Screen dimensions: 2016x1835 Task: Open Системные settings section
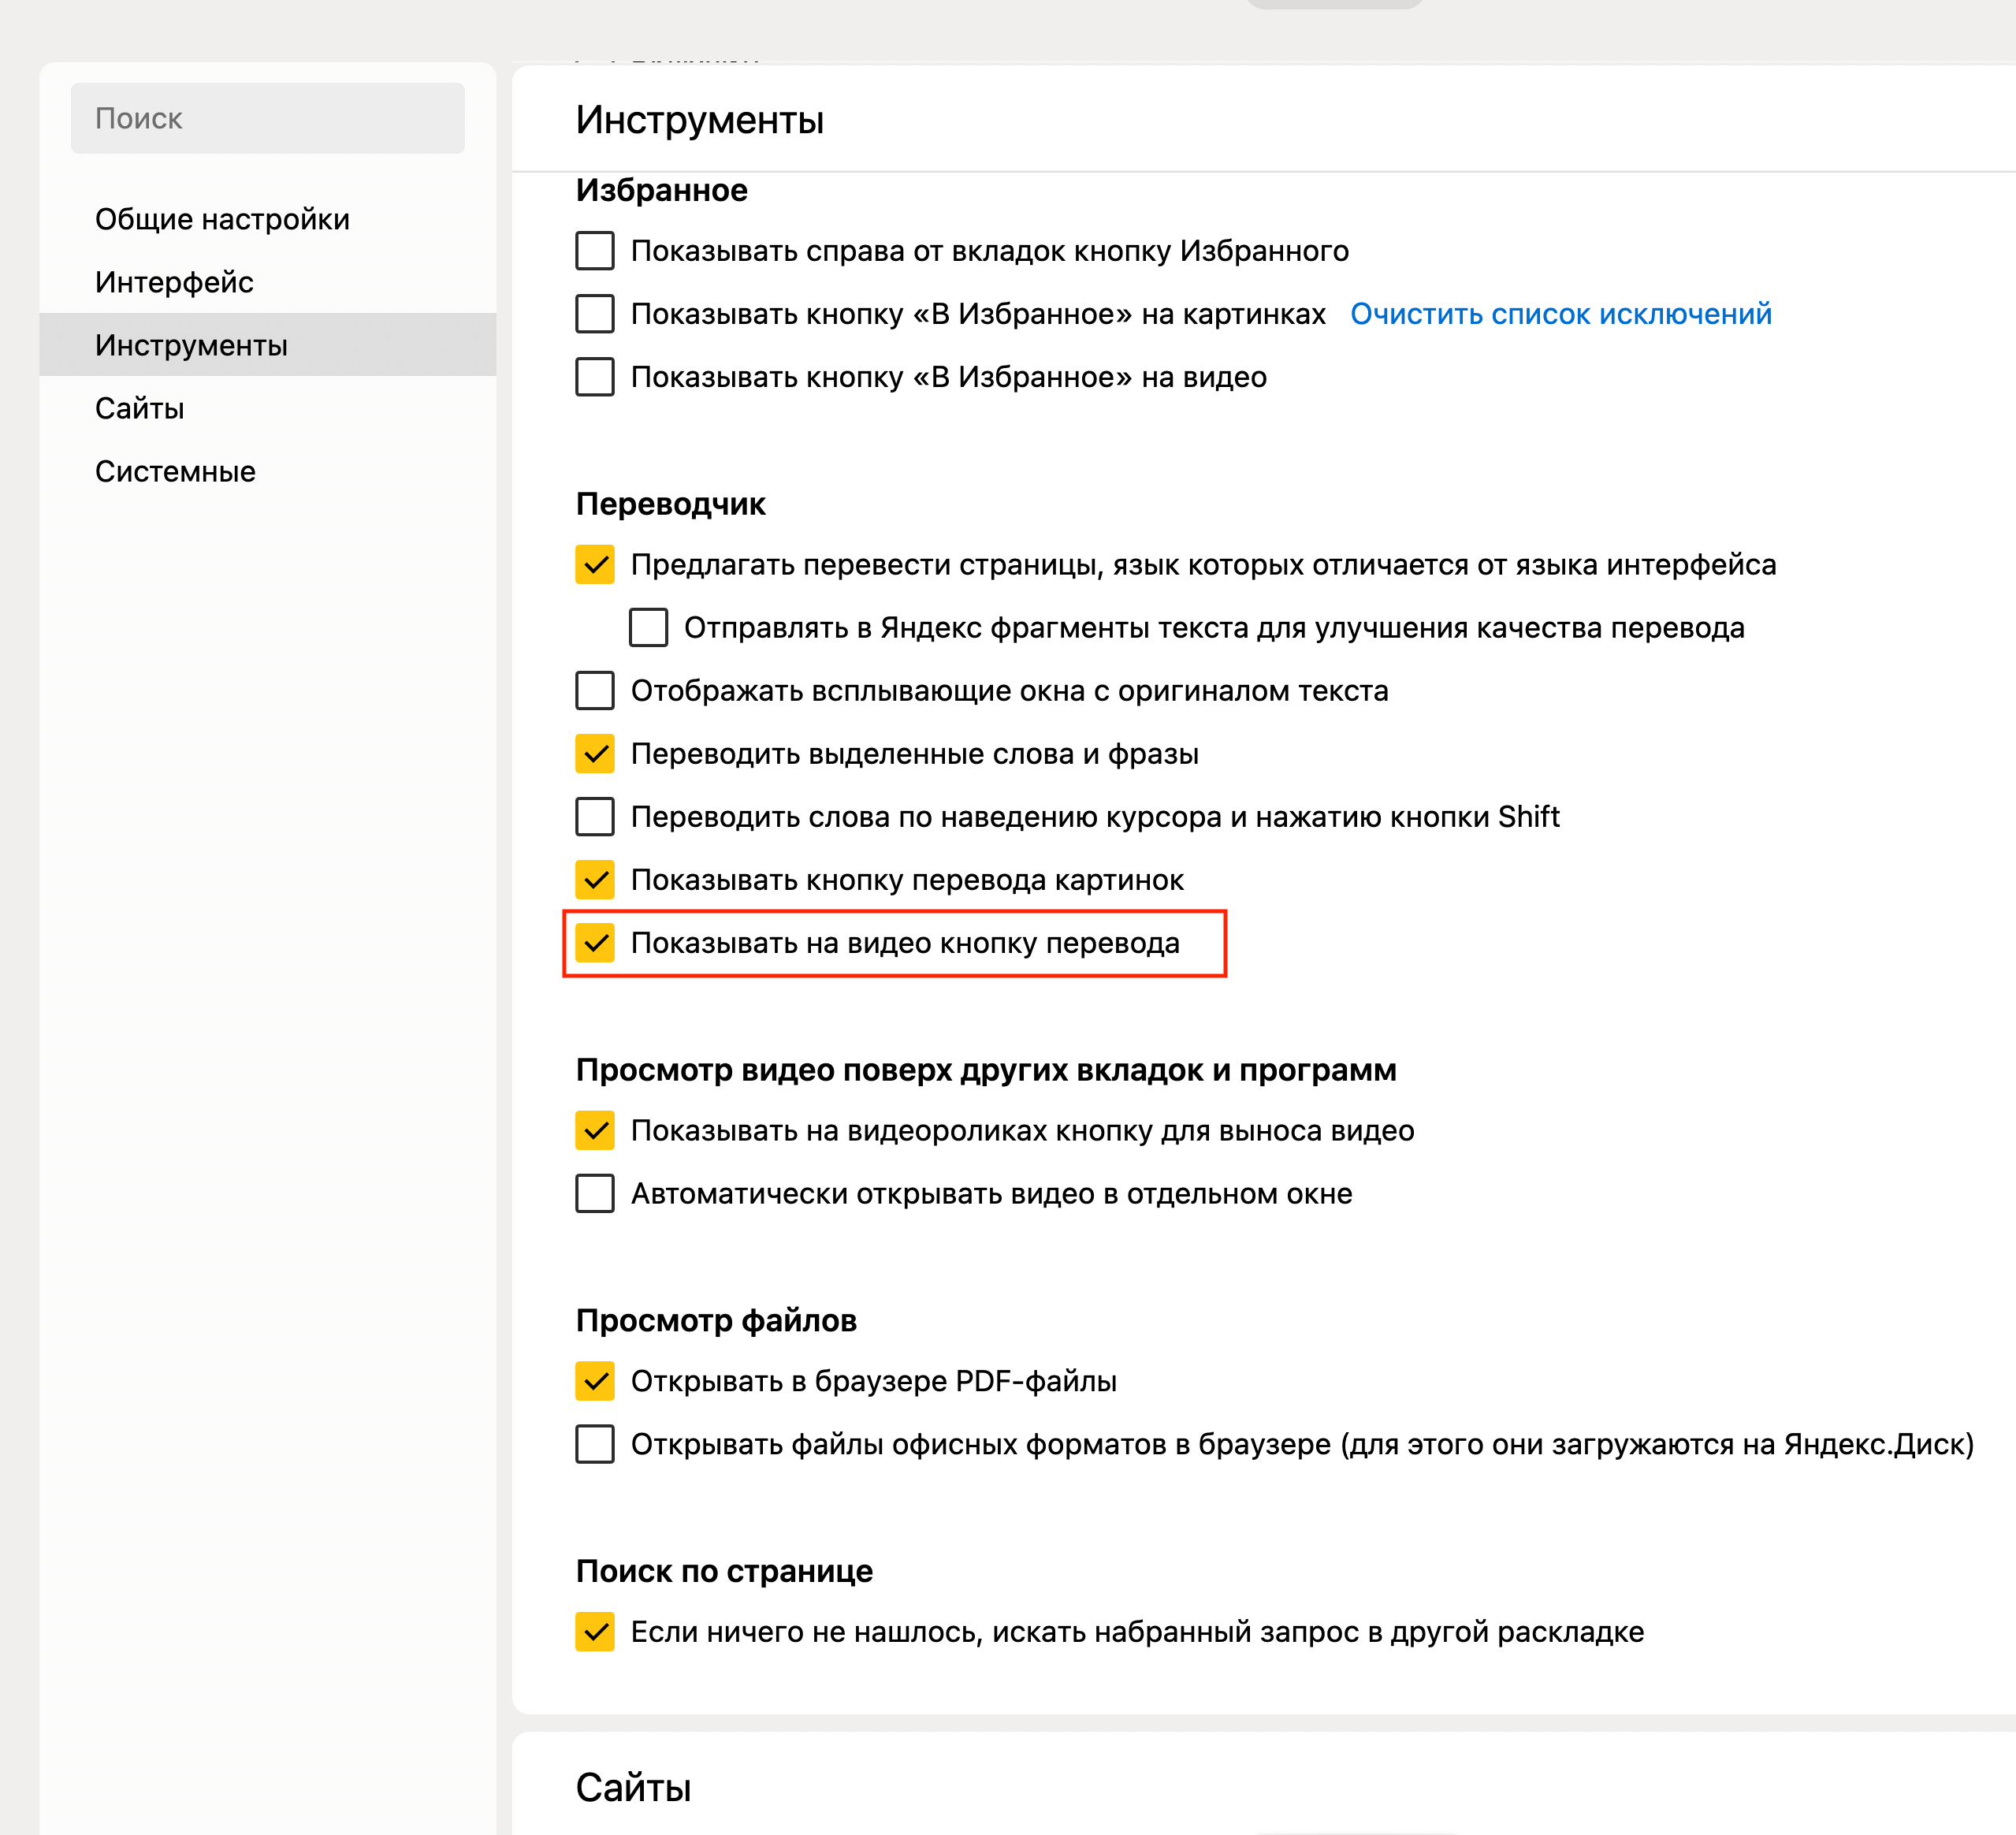coord(175,471)
